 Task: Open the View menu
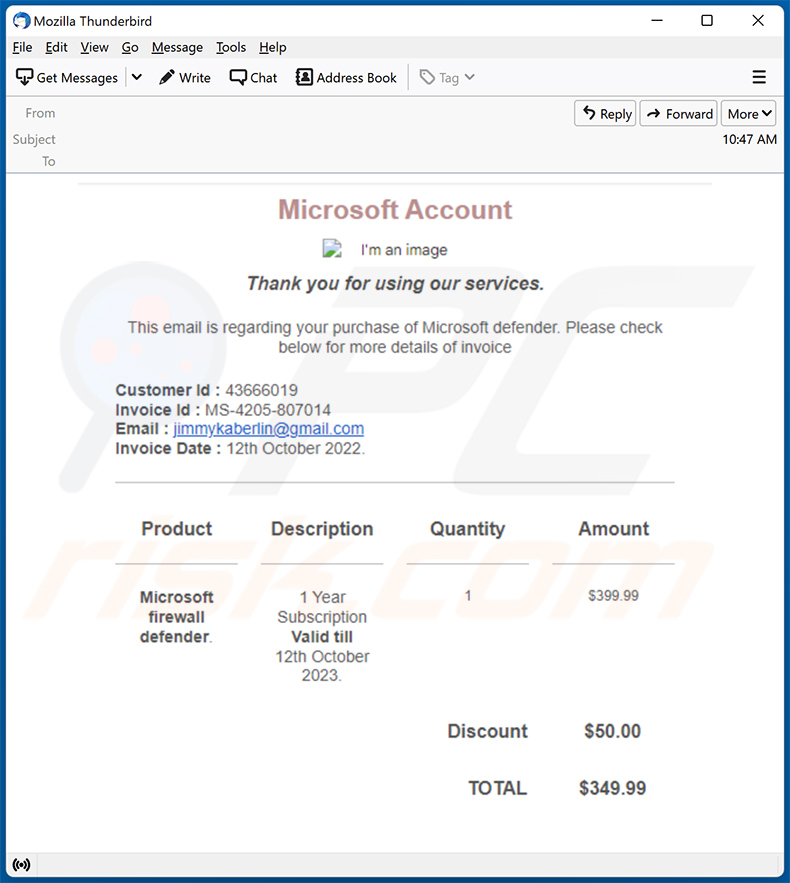(94, 47)
